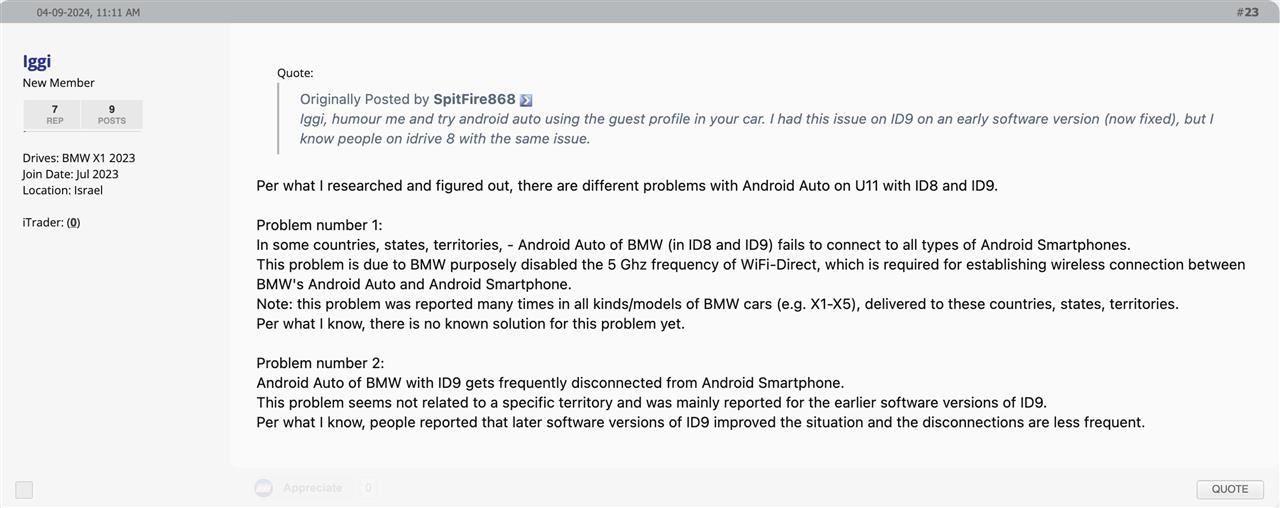The height and width of the screenshot is (508, 1280).
Task: Click the Location: Israel profile line
Action: pos(63,190)
